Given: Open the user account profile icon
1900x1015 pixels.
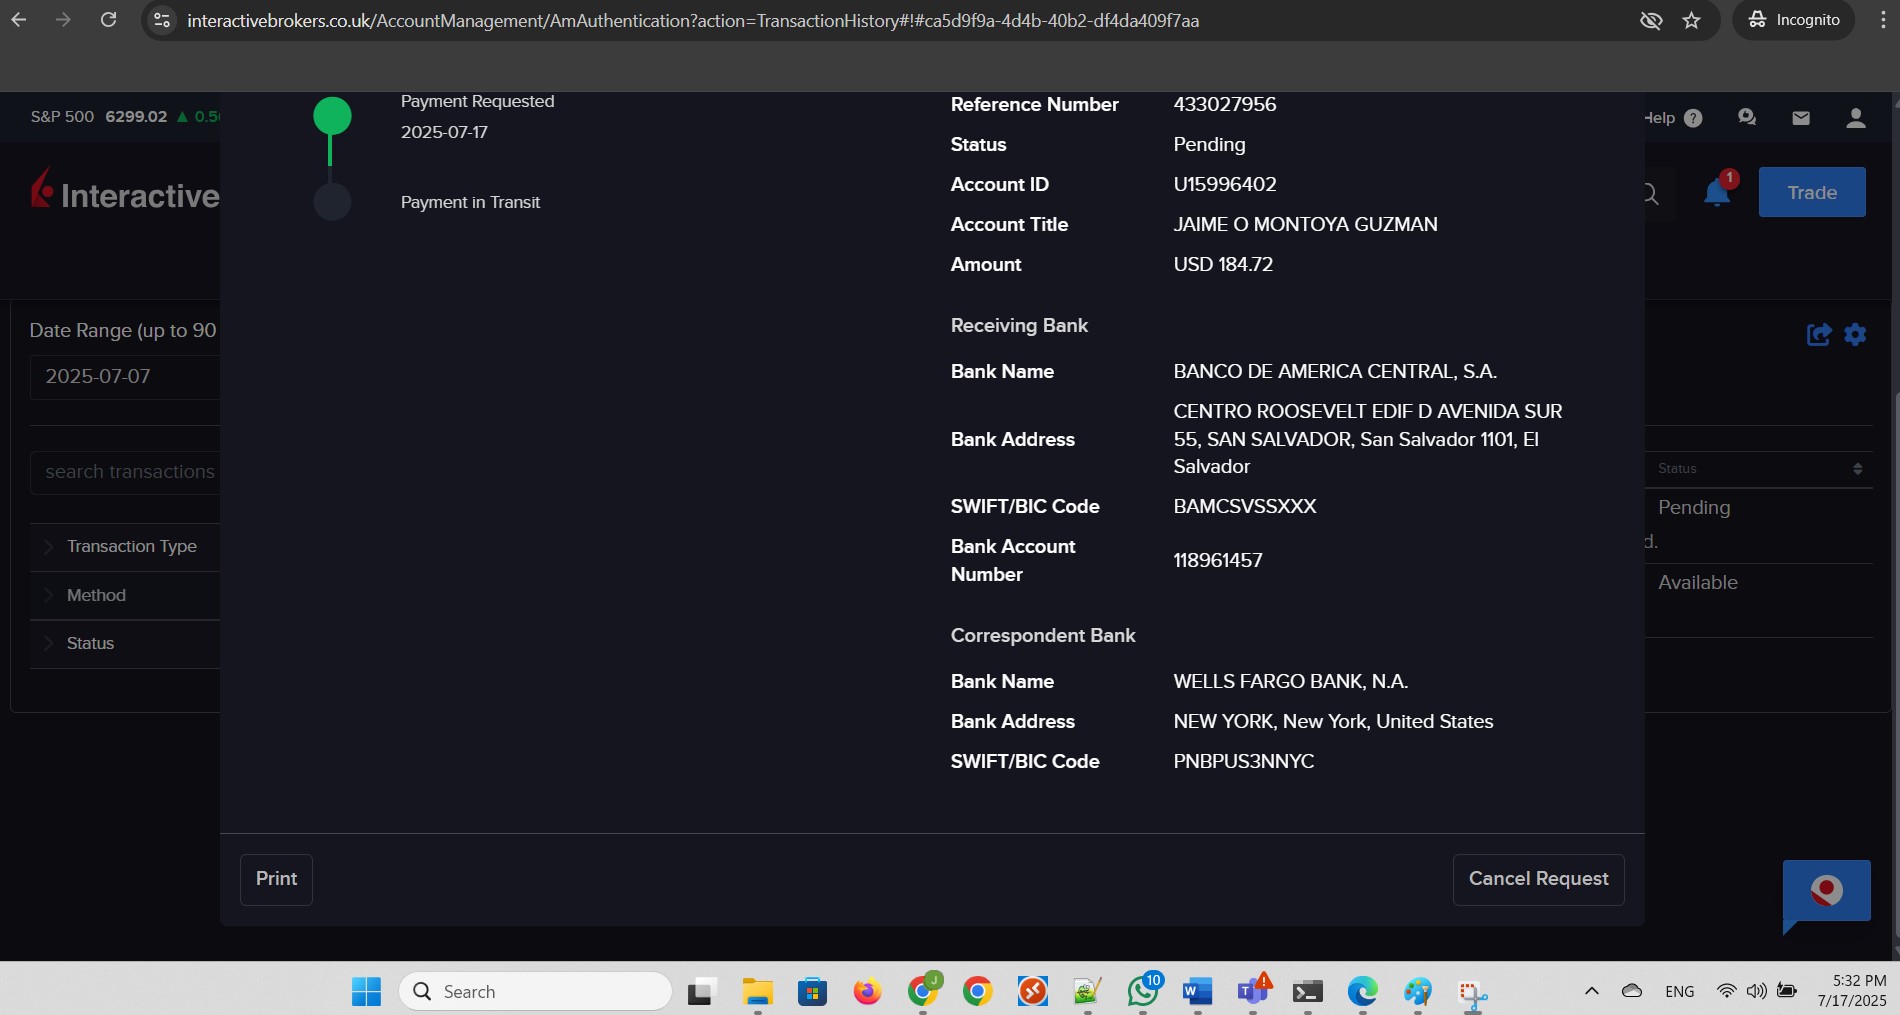Looking at the screenshot, I should coord(1856,118).
